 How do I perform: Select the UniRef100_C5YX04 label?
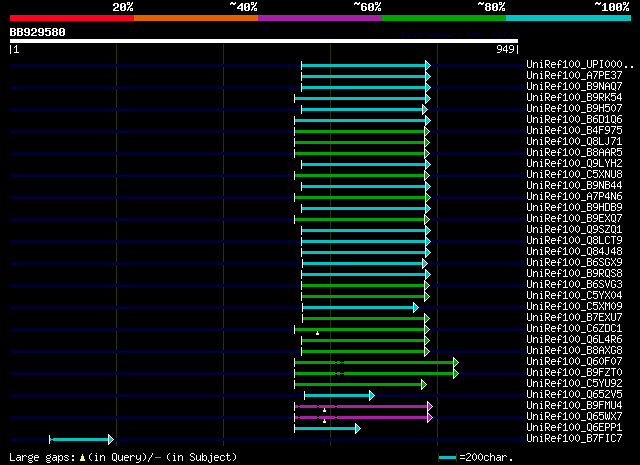pyautogui.click(x=574, y=296)
